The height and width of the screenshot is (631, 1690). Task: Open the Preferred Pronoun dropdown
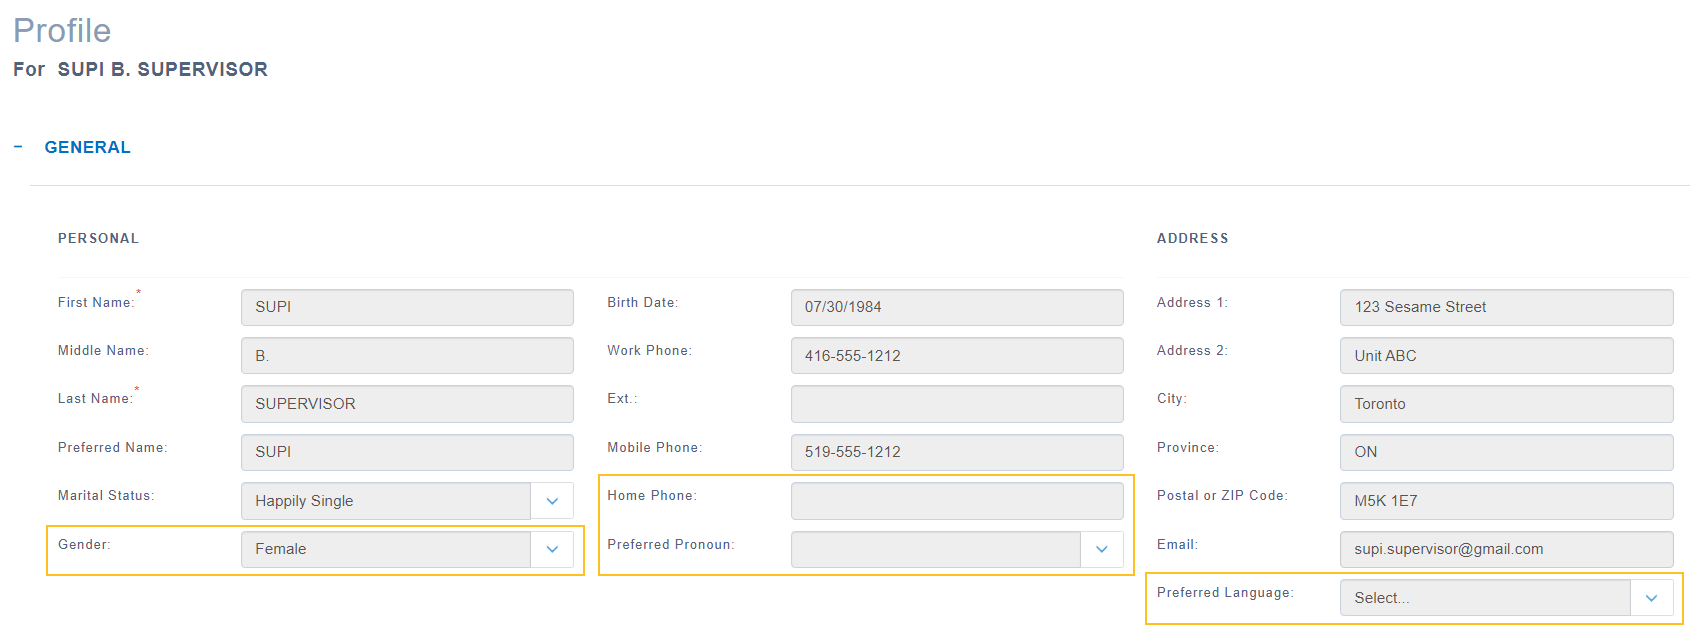click(x=1101, y=549)
